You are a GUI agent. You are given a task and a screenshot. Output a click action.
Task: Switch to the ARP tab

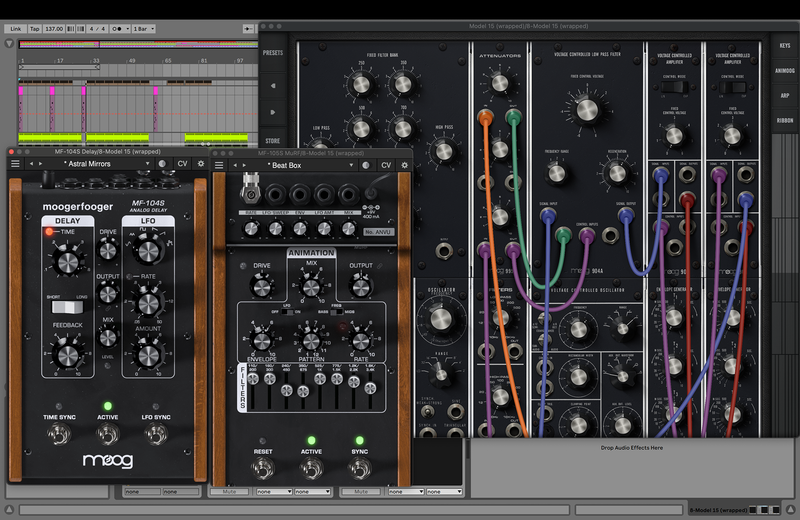pyautogui.click(x=785, y=96)
